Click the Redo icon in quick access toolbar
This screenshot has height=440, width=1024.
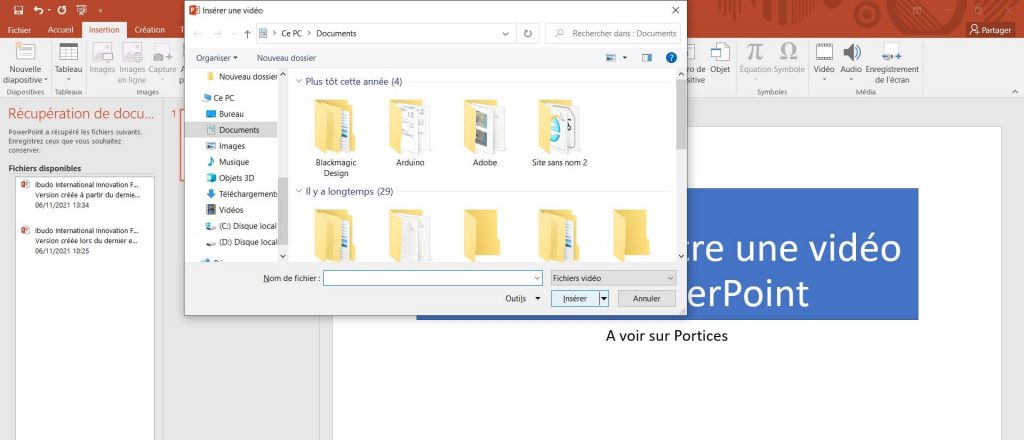coord(61,10)
